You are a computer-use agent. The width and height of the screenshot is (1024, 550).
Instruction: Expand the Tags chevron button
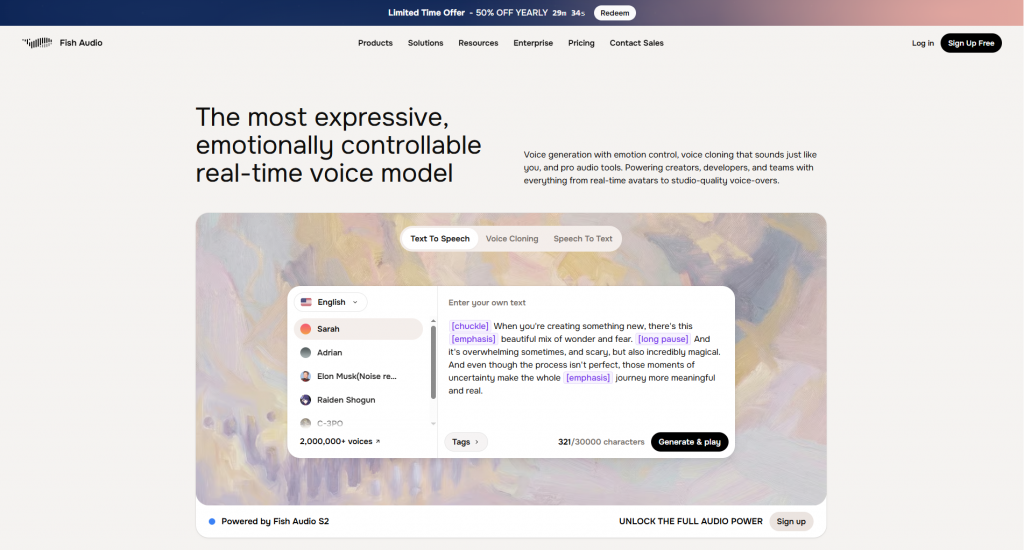pyautogui.click(x=466, y=442)
